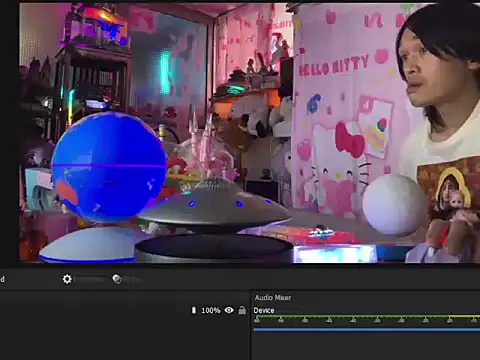Viewport: 480px width, 360px height.
Task: Open source Filters via the round icon
Action: [117, 279]
